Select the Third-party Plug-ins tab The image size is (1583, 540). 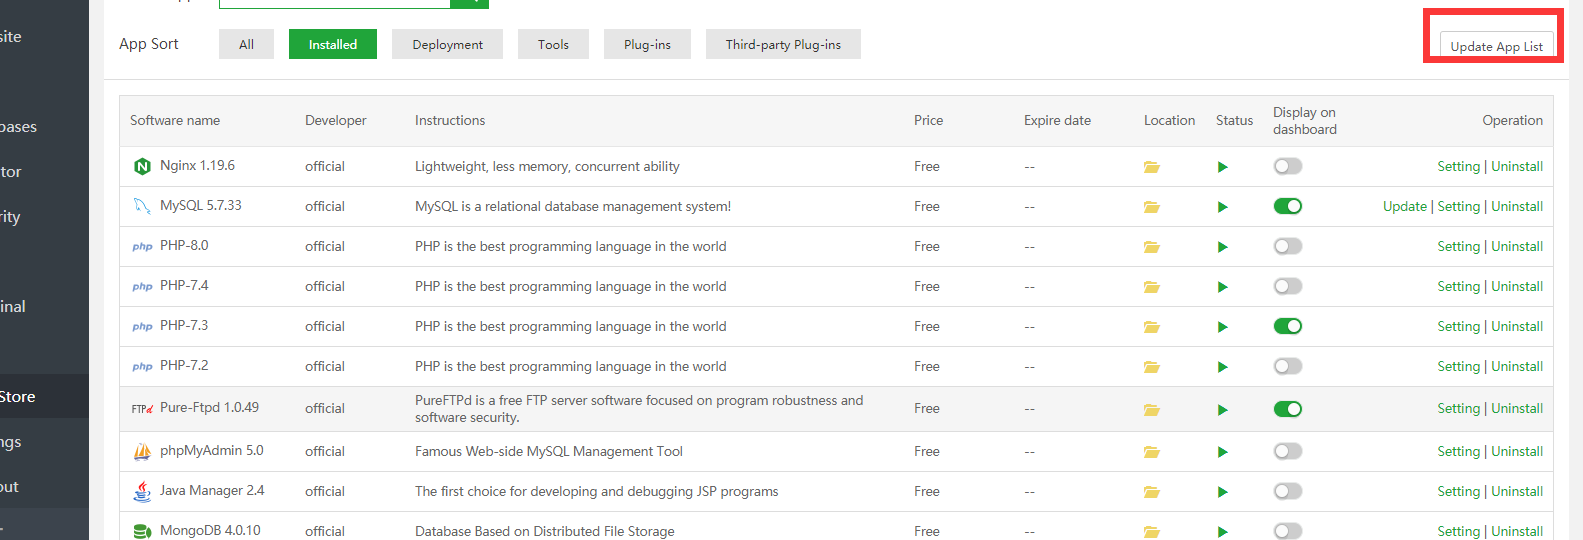783,44
